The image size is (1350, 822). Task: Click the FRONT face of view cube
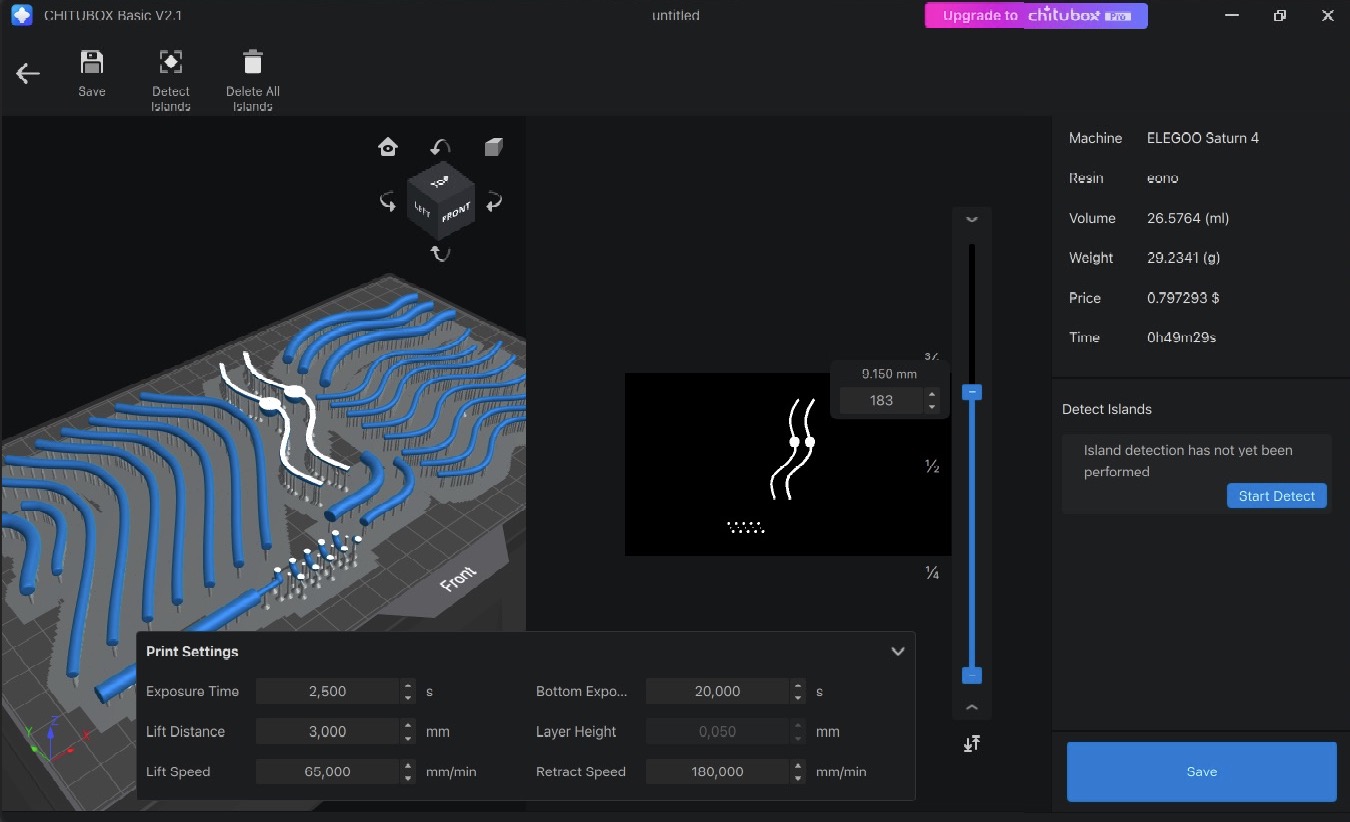(x=456, y=213)
